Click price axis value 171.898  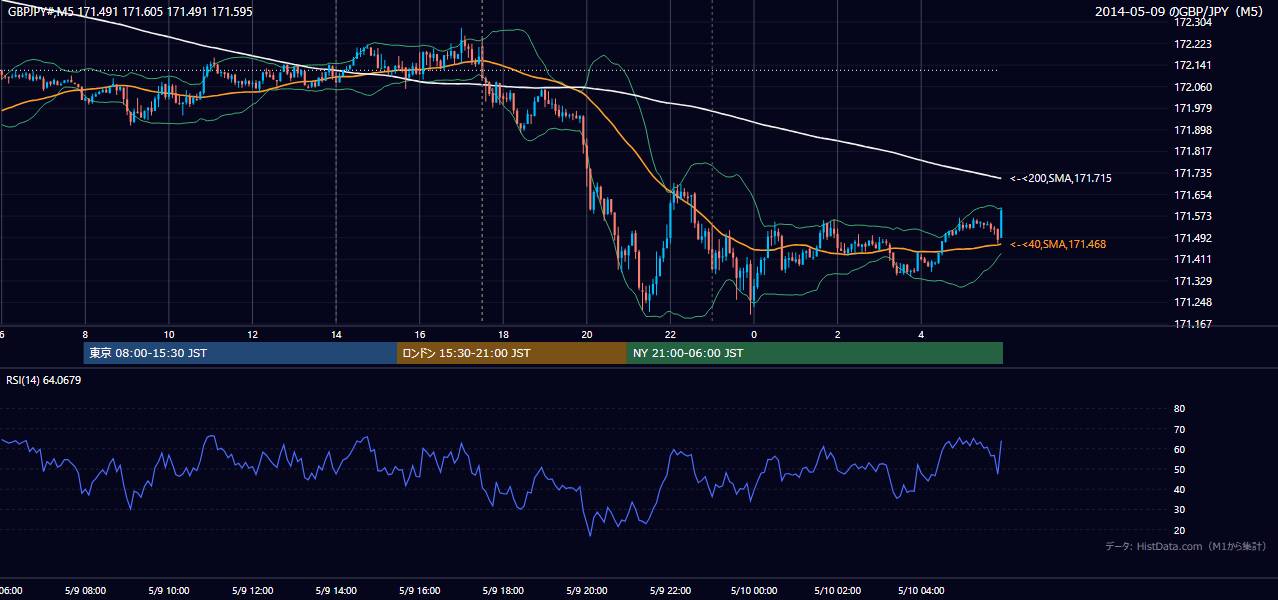click(1193, 130)
